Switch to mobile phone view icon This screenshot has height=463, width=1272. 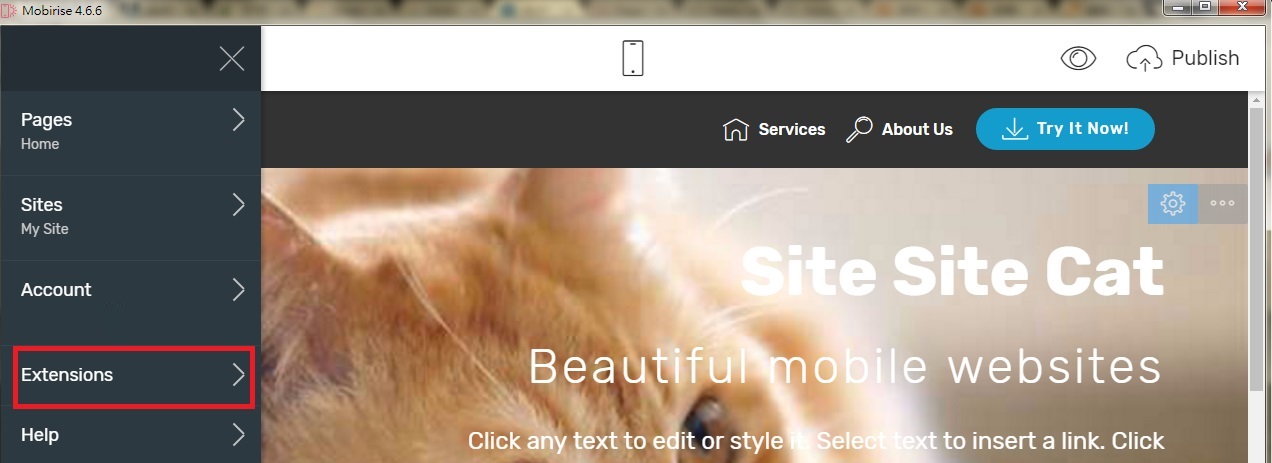[632, 58]
